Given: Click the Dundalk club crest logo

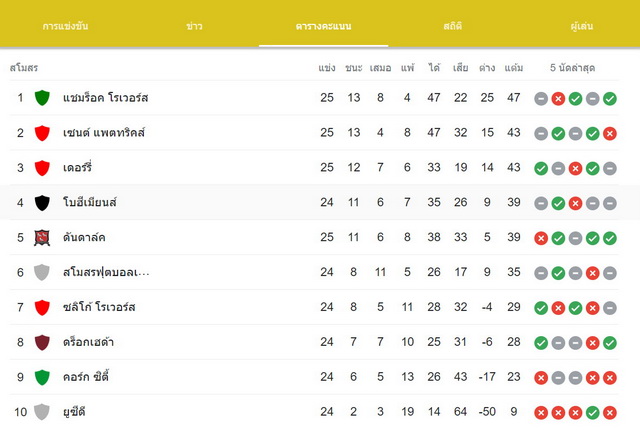Looking at the screenshot, I should pos(42,237).
